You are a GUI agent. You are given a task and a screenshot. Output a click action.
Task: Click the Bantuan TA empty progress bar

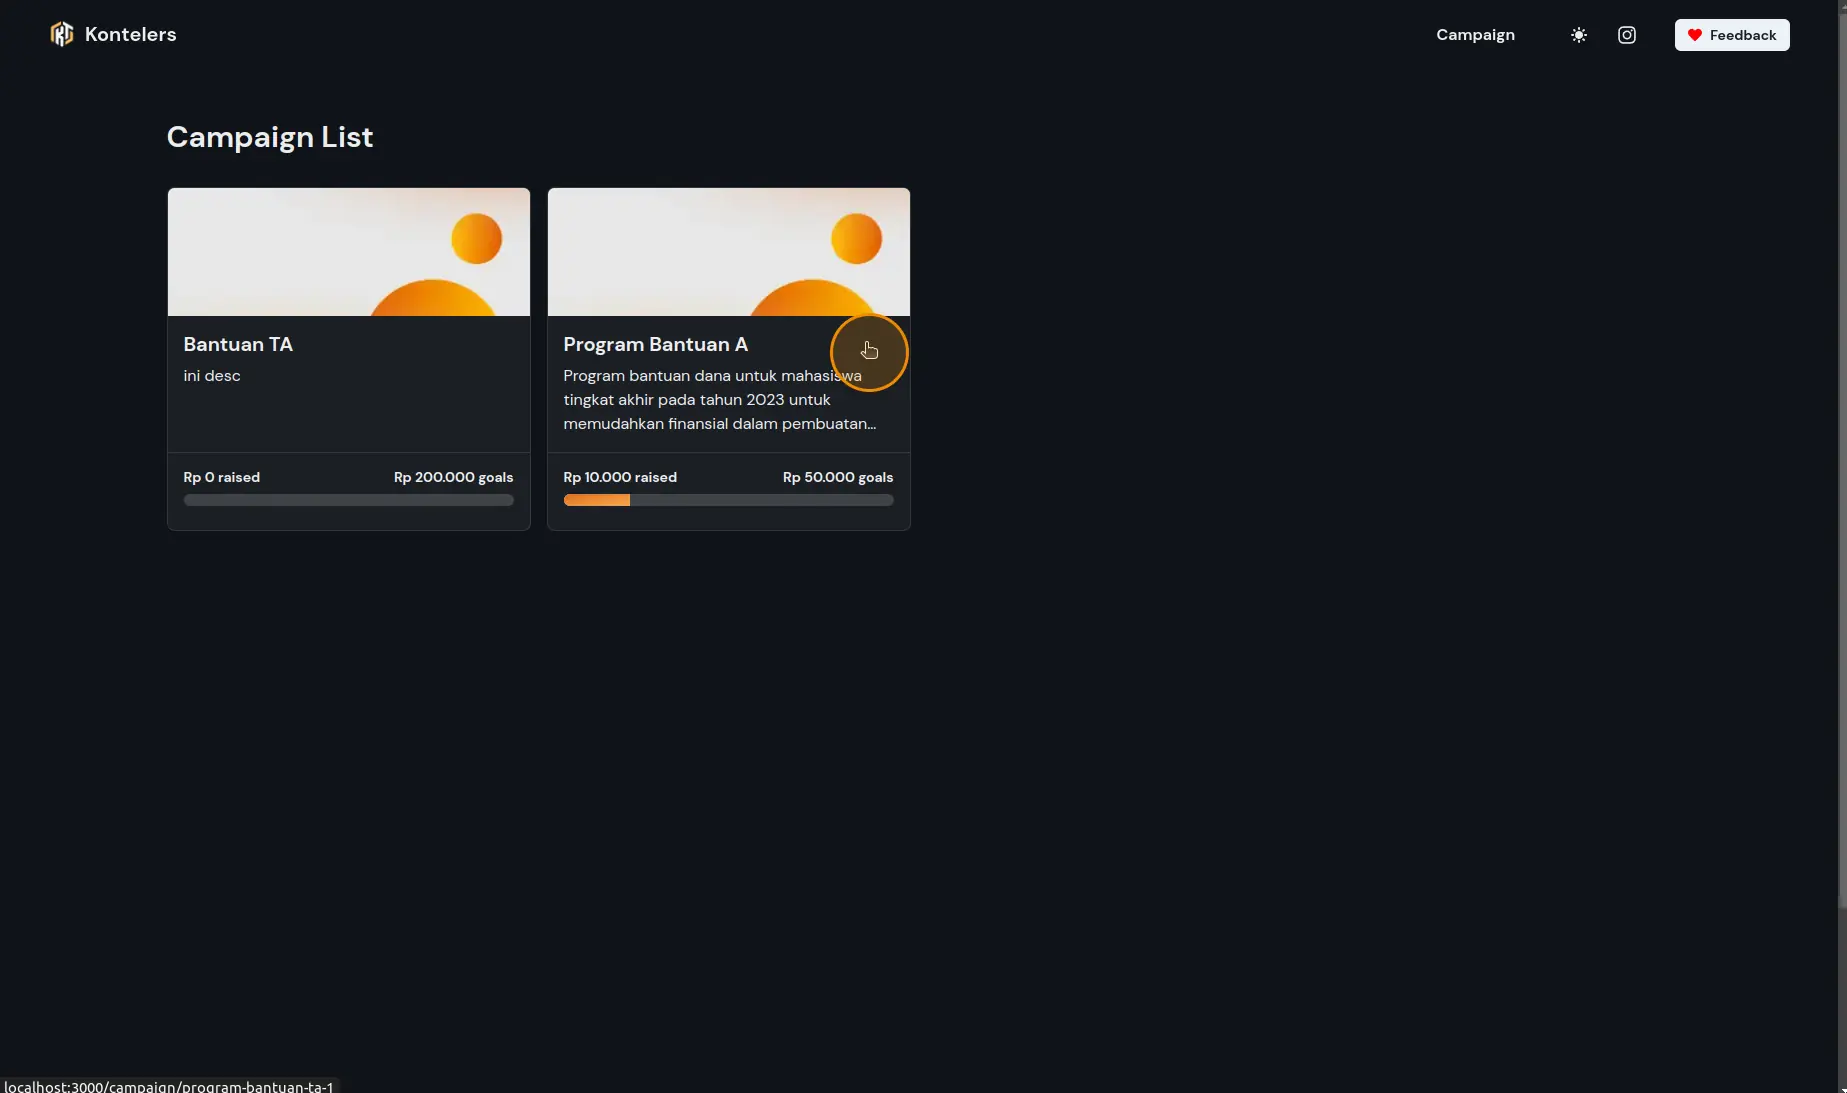click(x=348, y=500)
